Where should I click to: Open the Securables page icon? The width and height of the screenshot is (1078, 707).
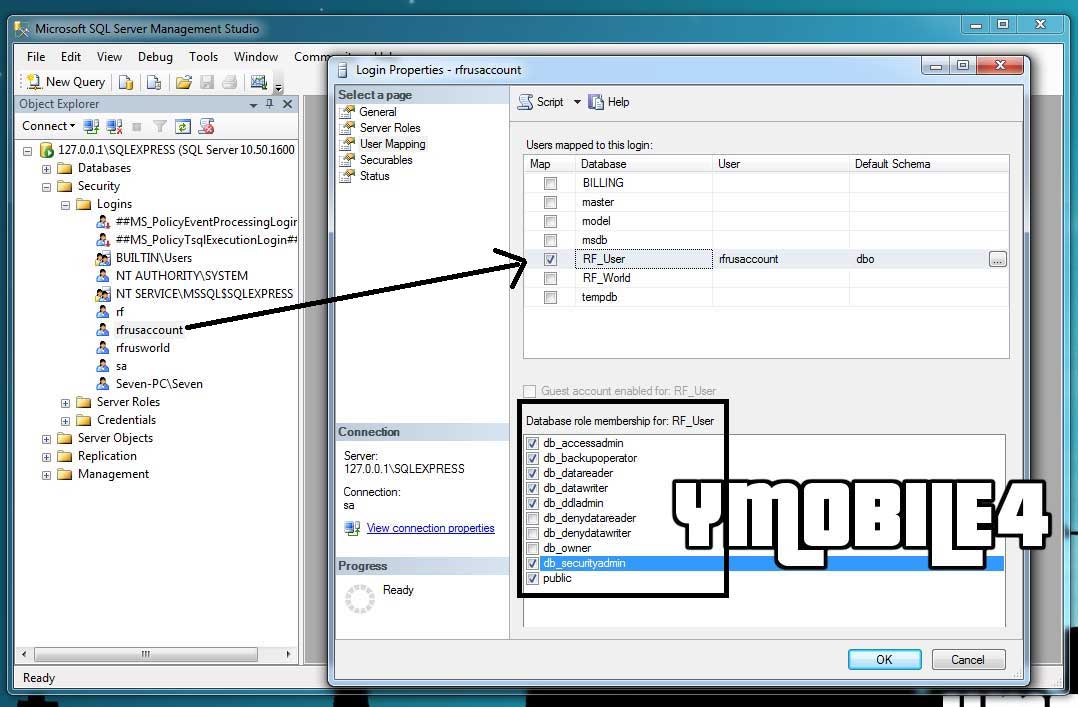(x=347, y=160)
